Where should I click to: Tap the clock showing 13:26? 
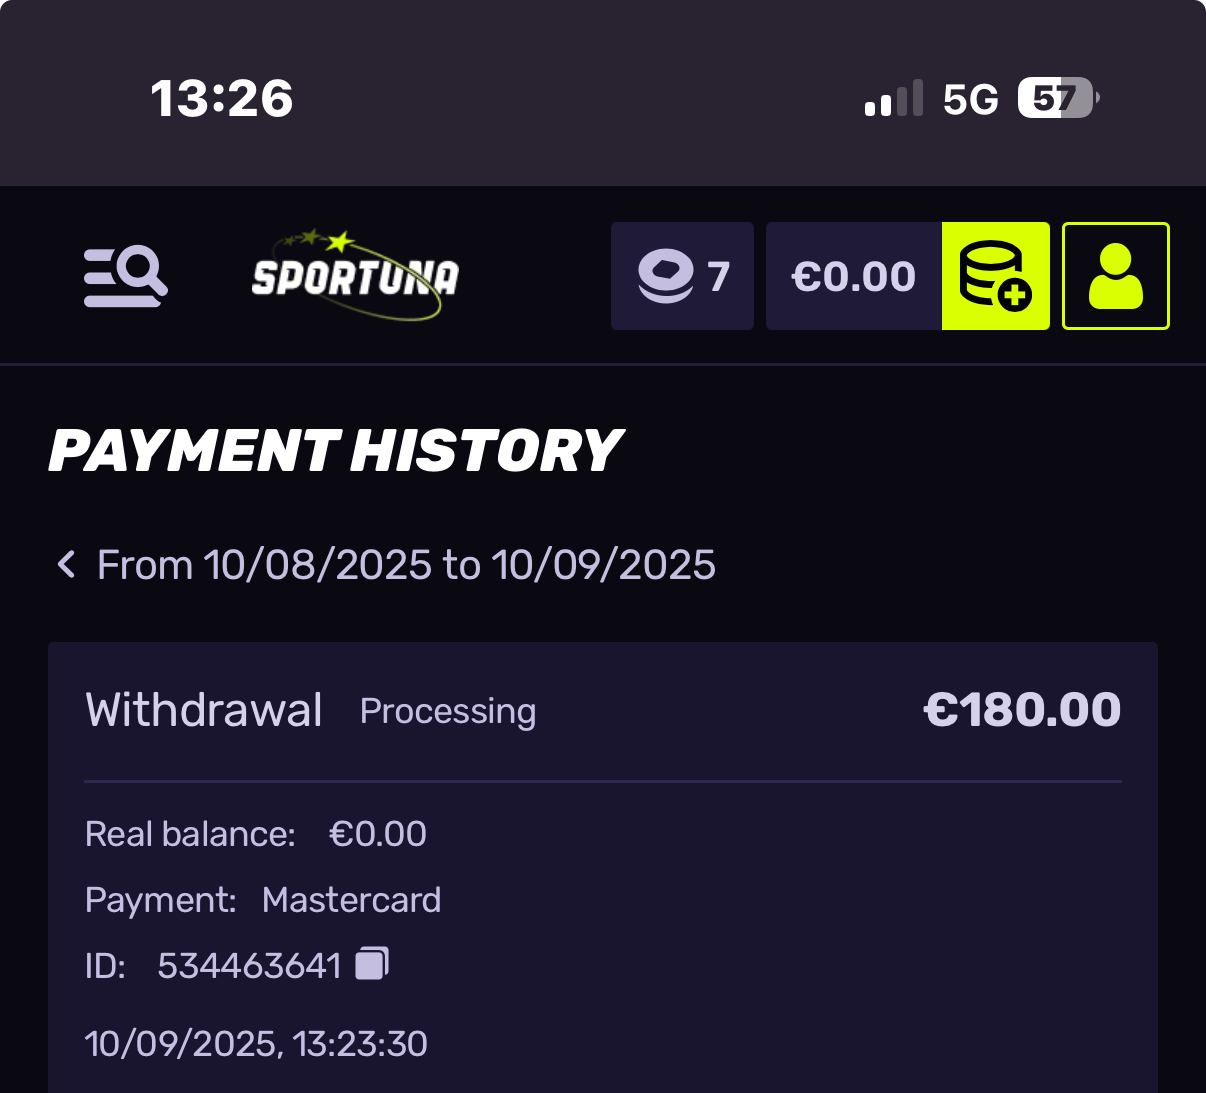(x=221, y=99)
